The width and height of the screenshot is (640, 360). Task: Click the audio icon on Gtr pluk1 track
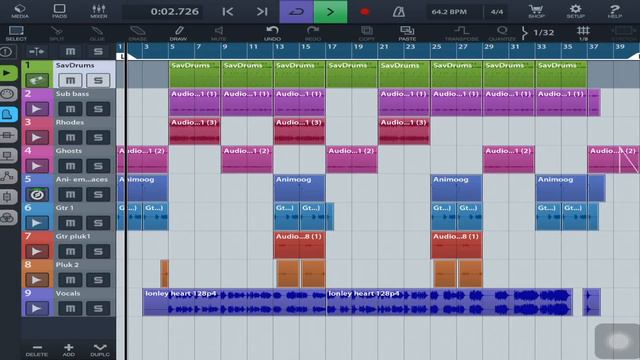pyautogui.click(x=37, y=251)
